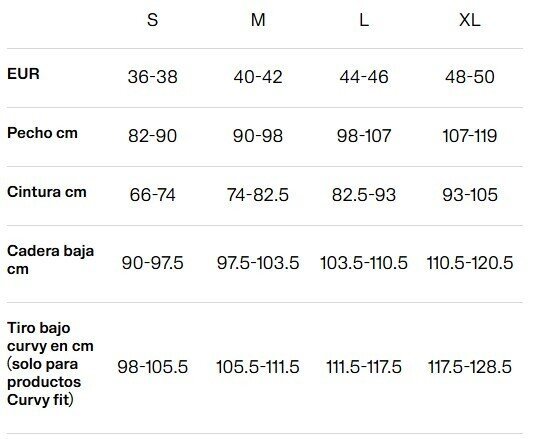The height and width of the screenshot is (439, 533).
Task: Select the 90-98 chest measurement cell
Action: pos(258,136)
